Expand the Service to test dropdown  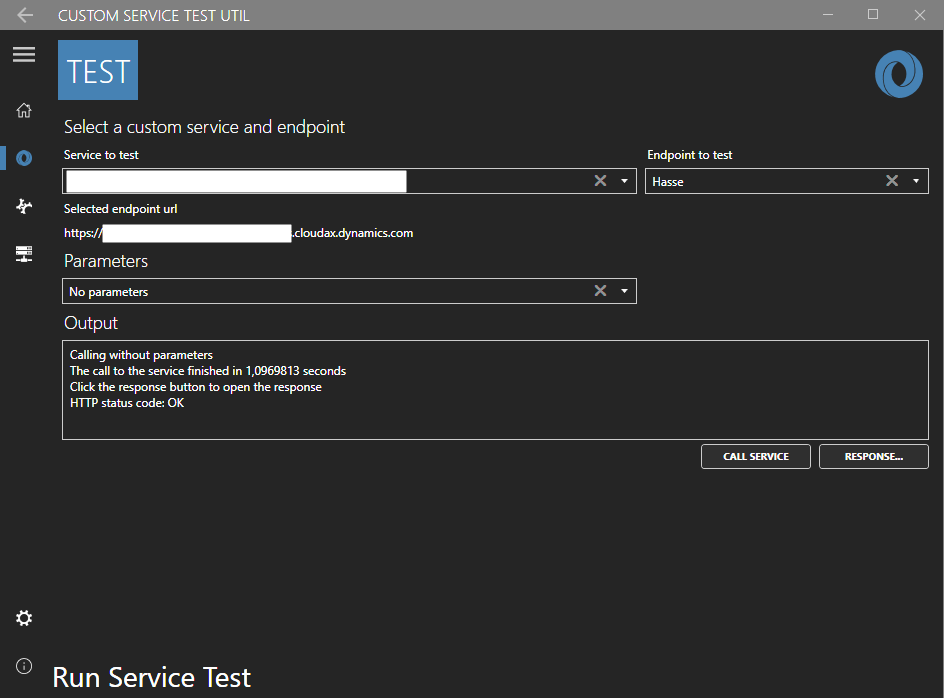624,181
